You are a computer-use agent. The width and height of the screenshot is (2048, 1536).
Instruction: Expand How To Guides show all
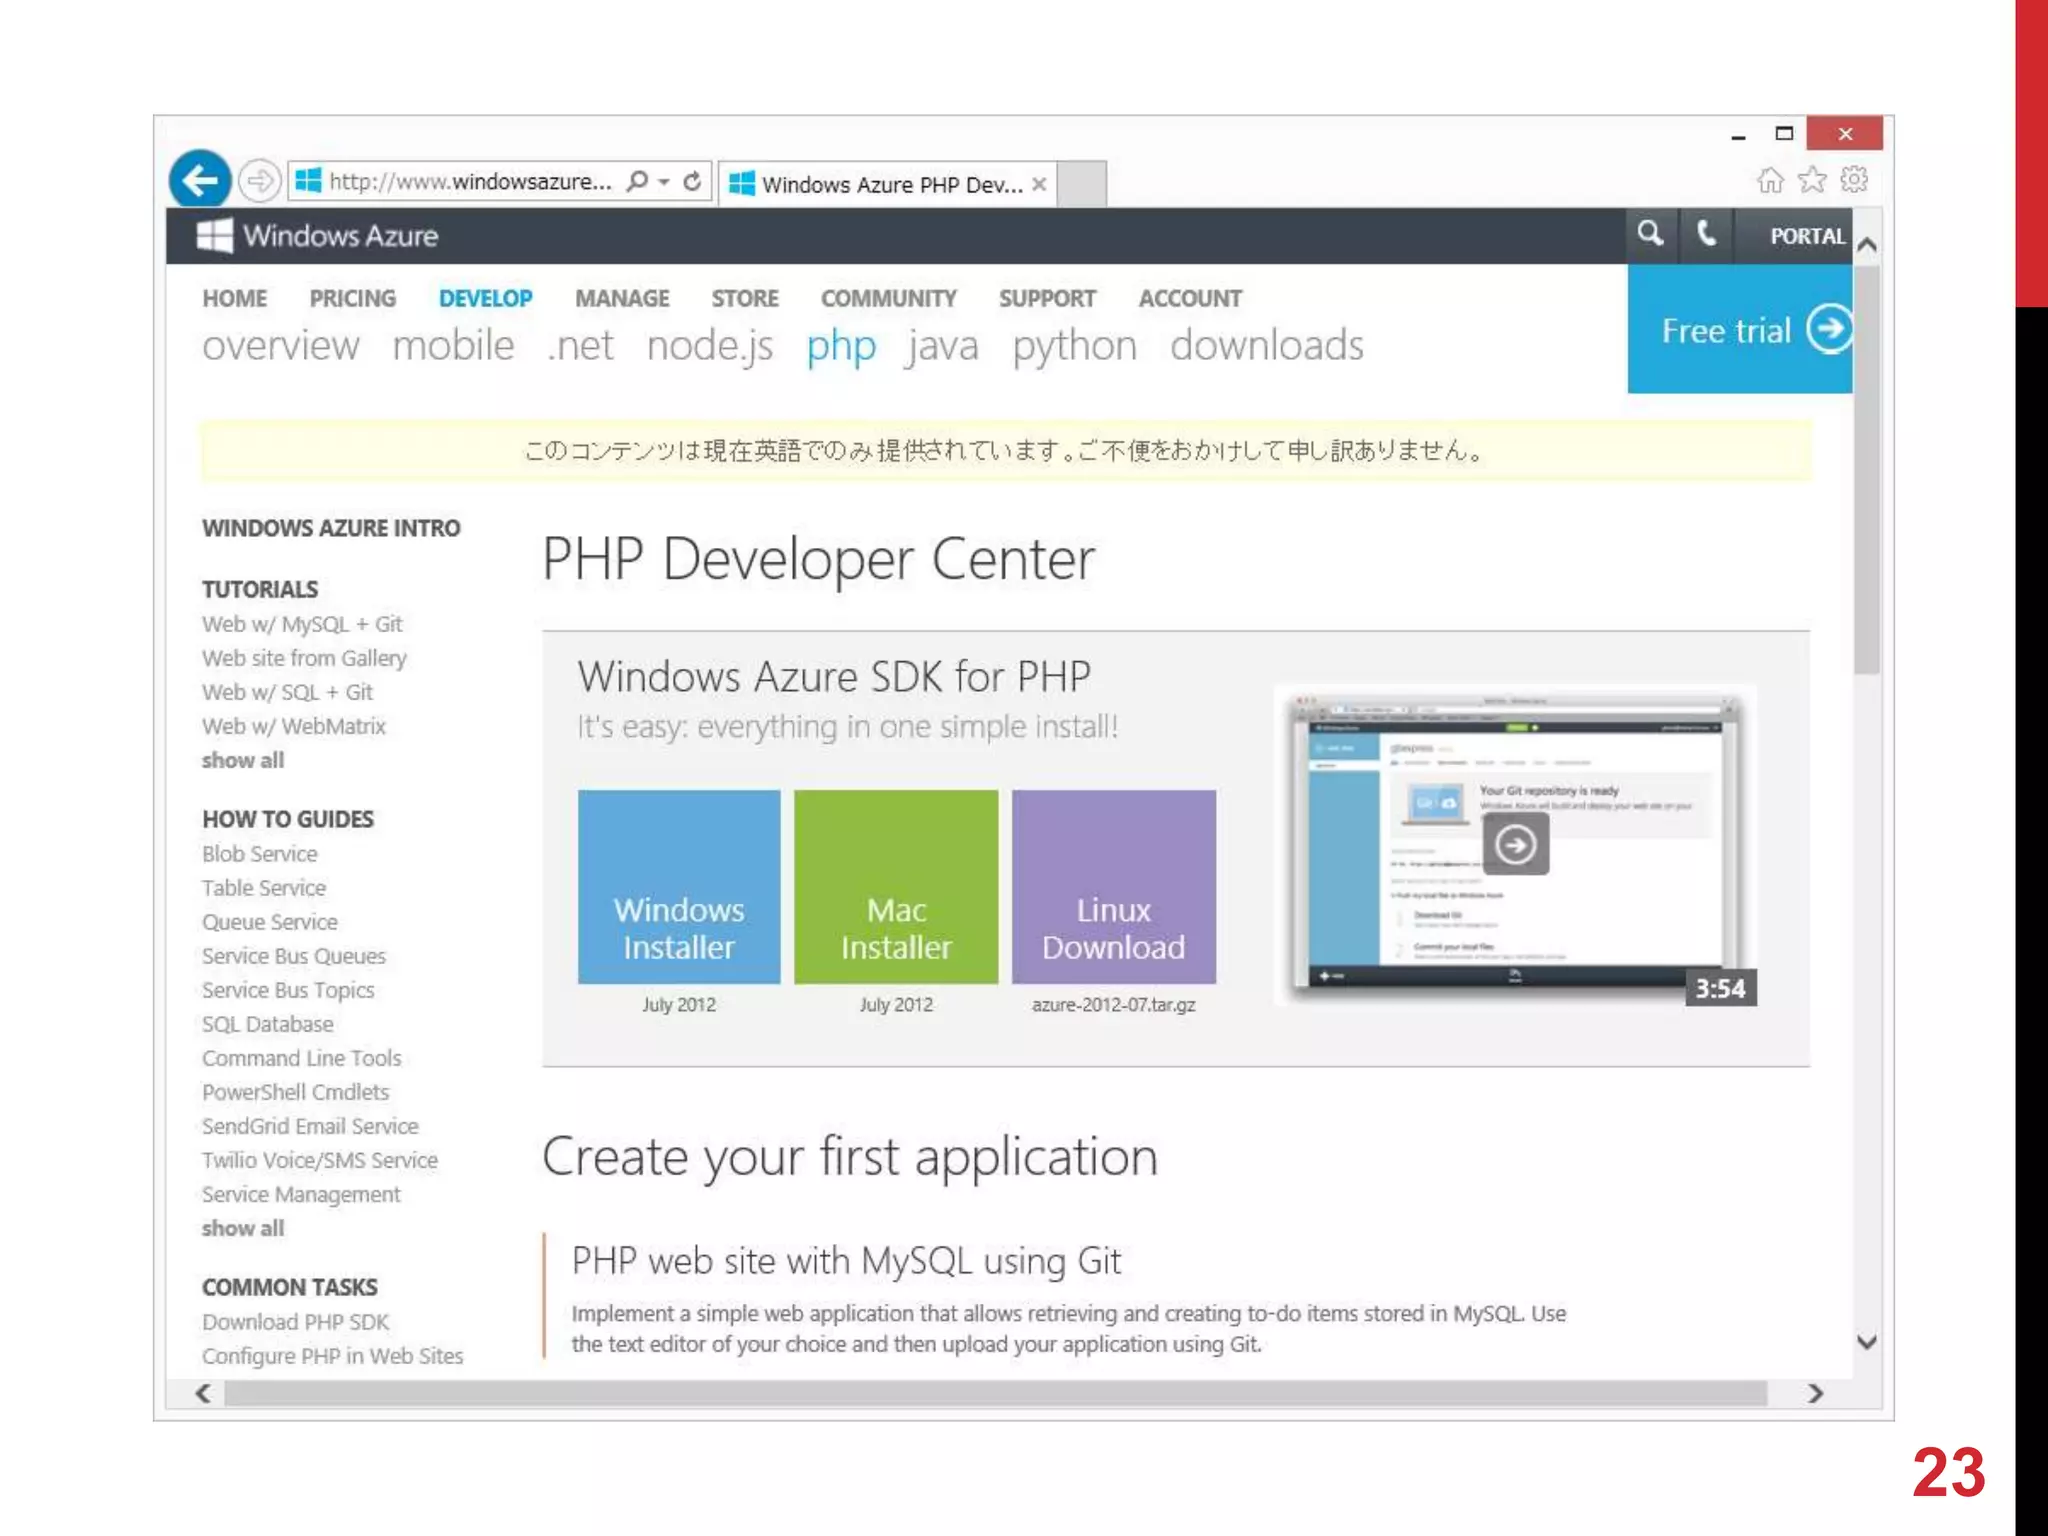point(243,1228)
